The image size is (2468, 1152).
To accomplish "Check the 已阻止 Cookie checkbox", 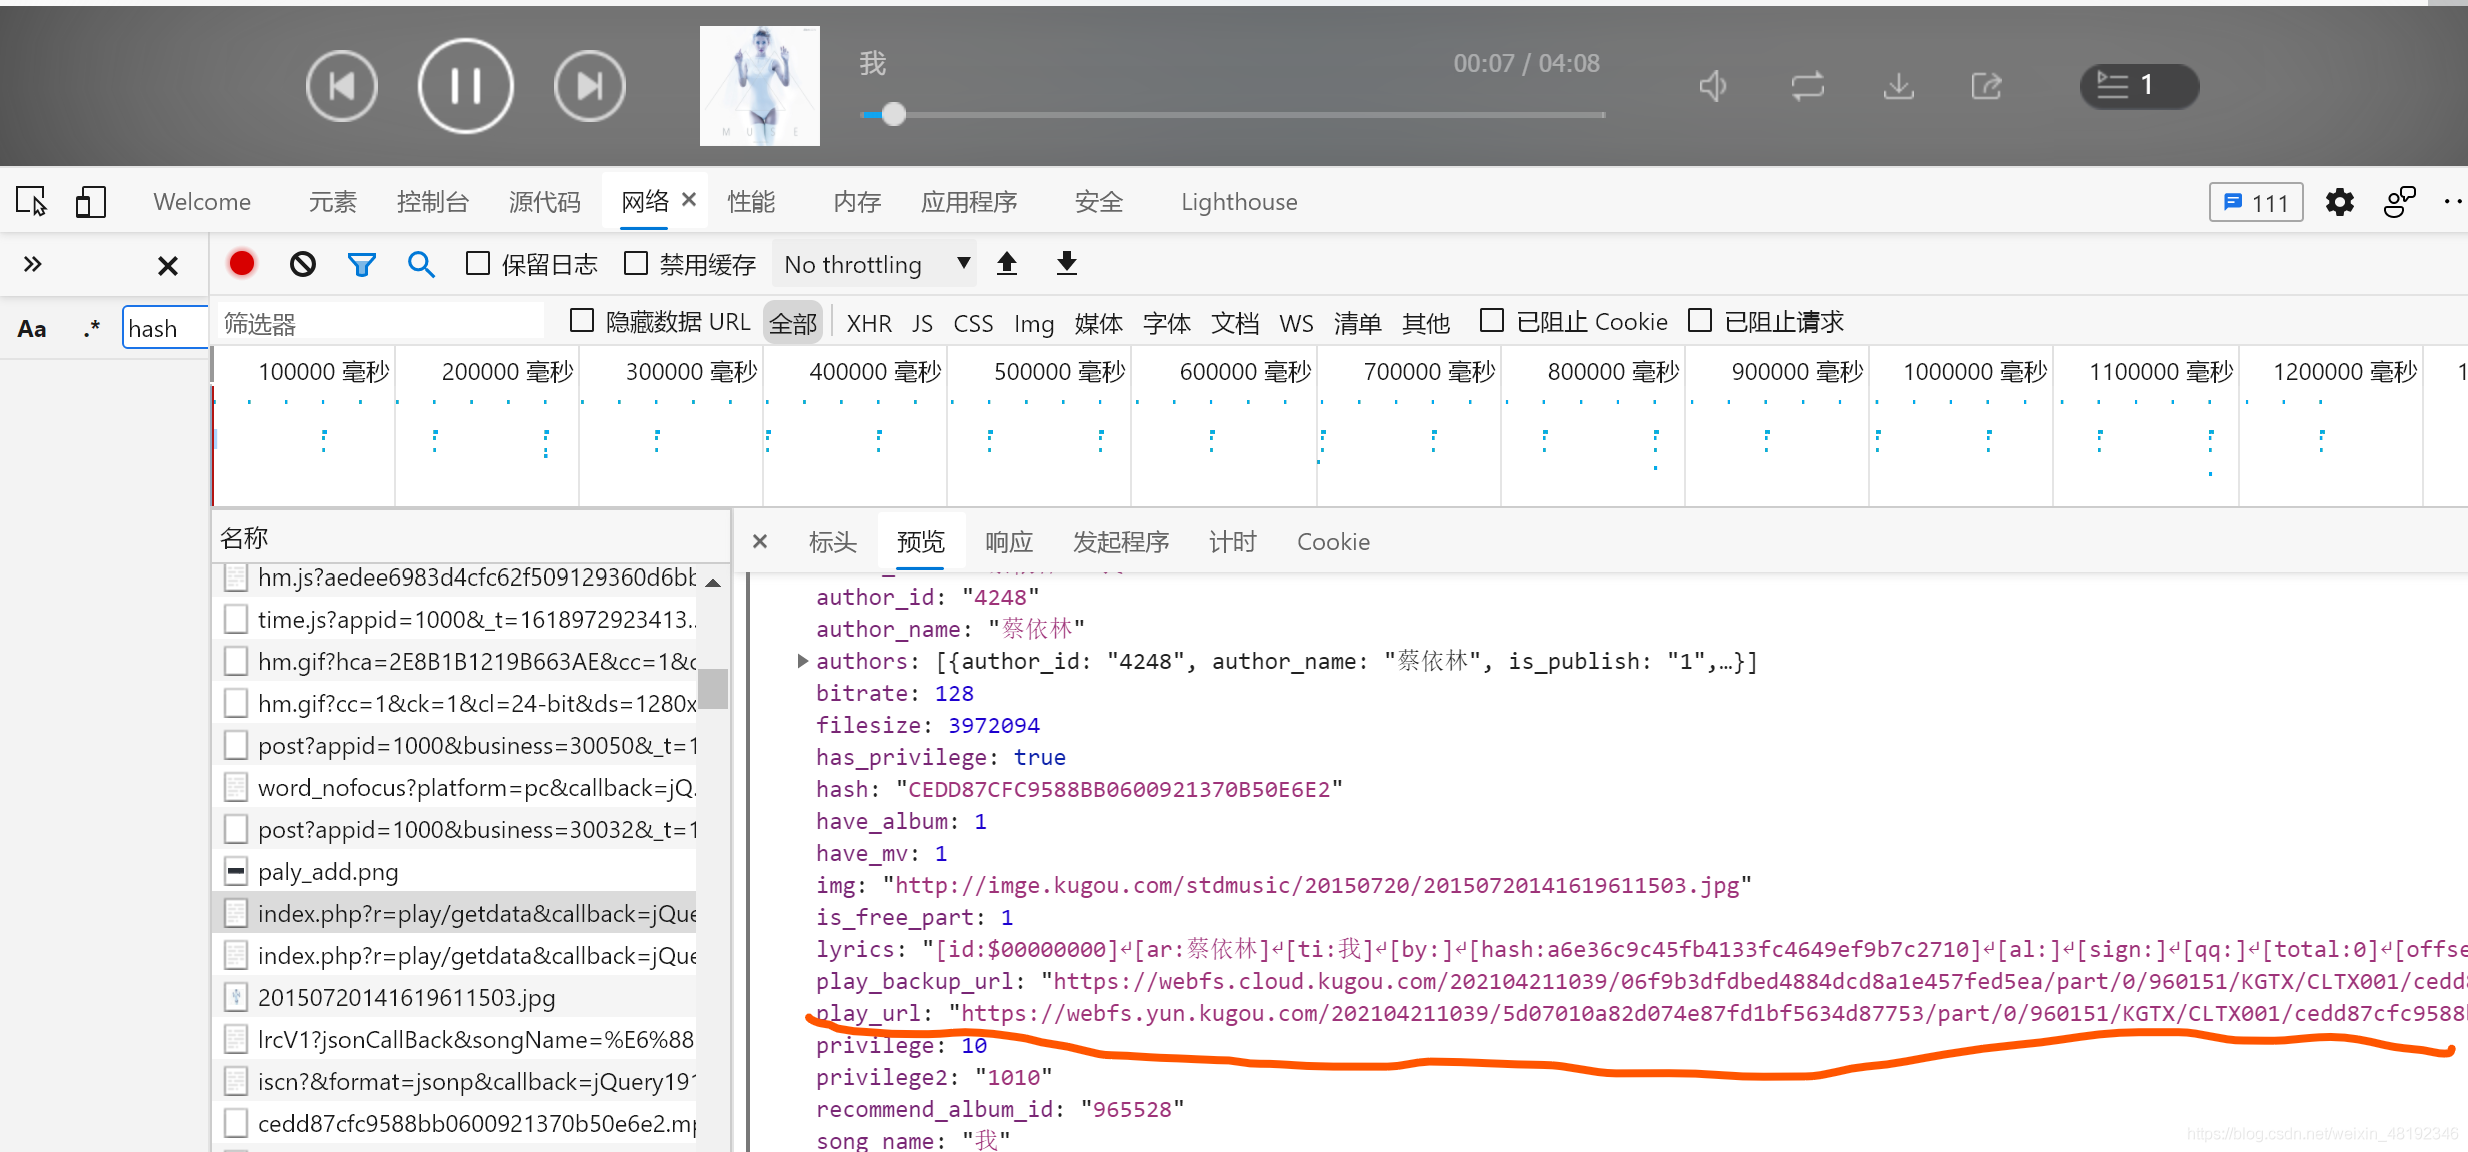I will point(1492,320).
